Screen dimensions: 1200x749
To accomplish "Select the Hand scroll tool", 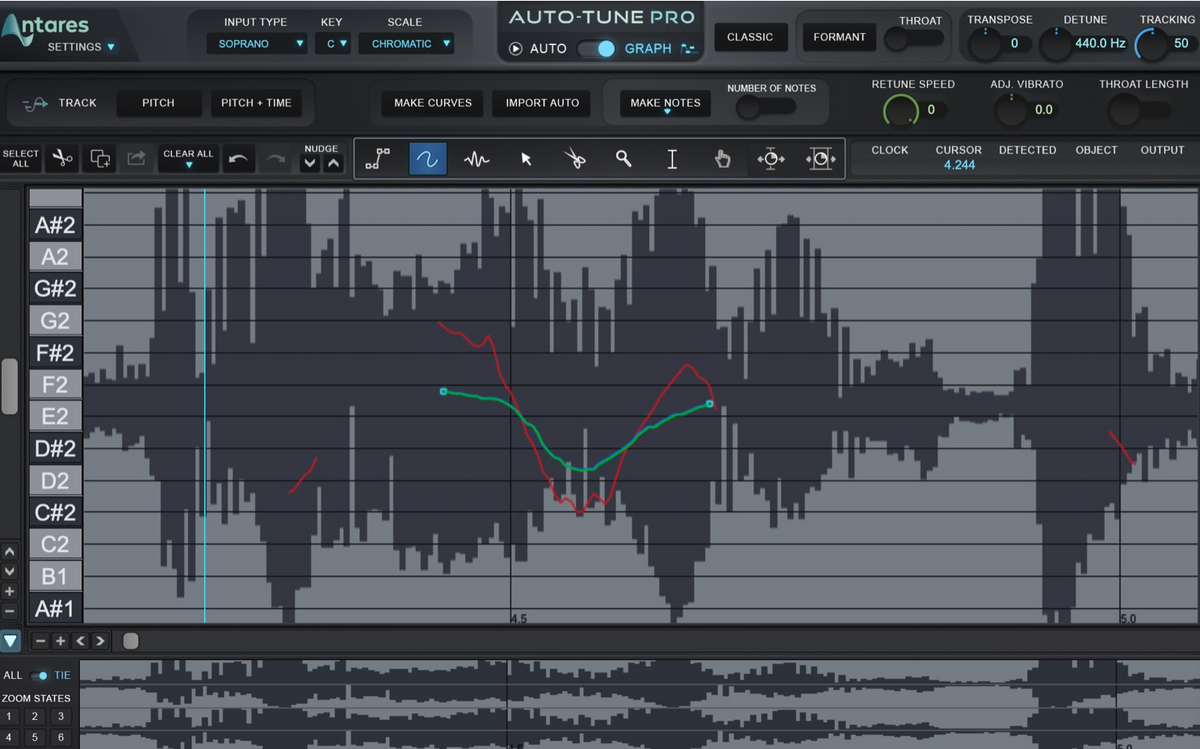I will click(722, 158).
